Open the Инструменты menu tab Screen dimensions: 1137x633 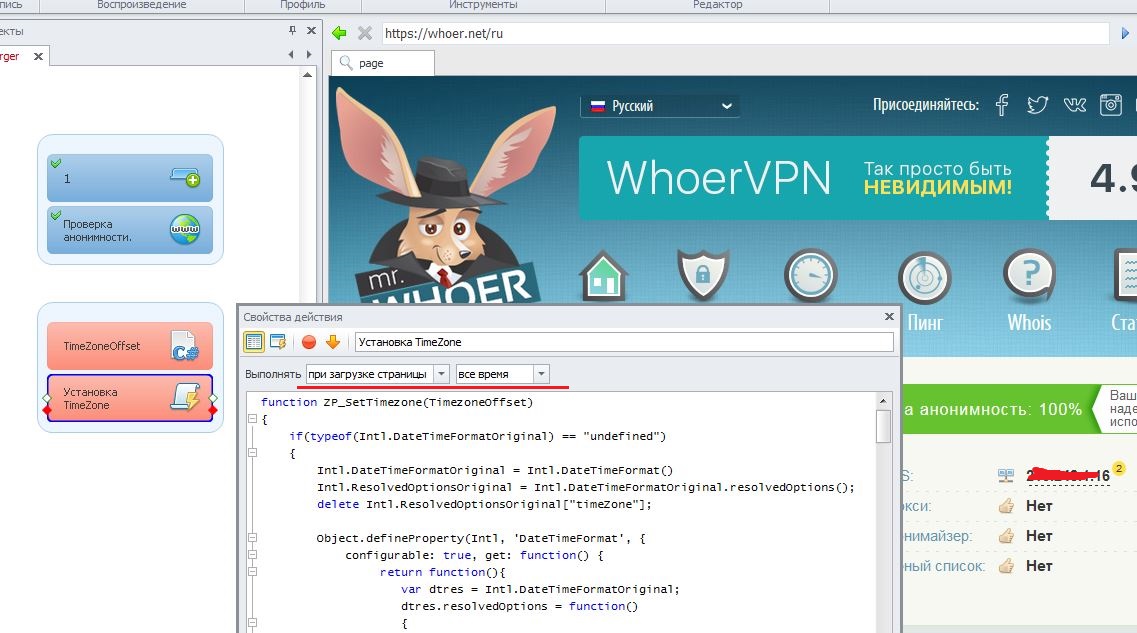coord(483,5)
